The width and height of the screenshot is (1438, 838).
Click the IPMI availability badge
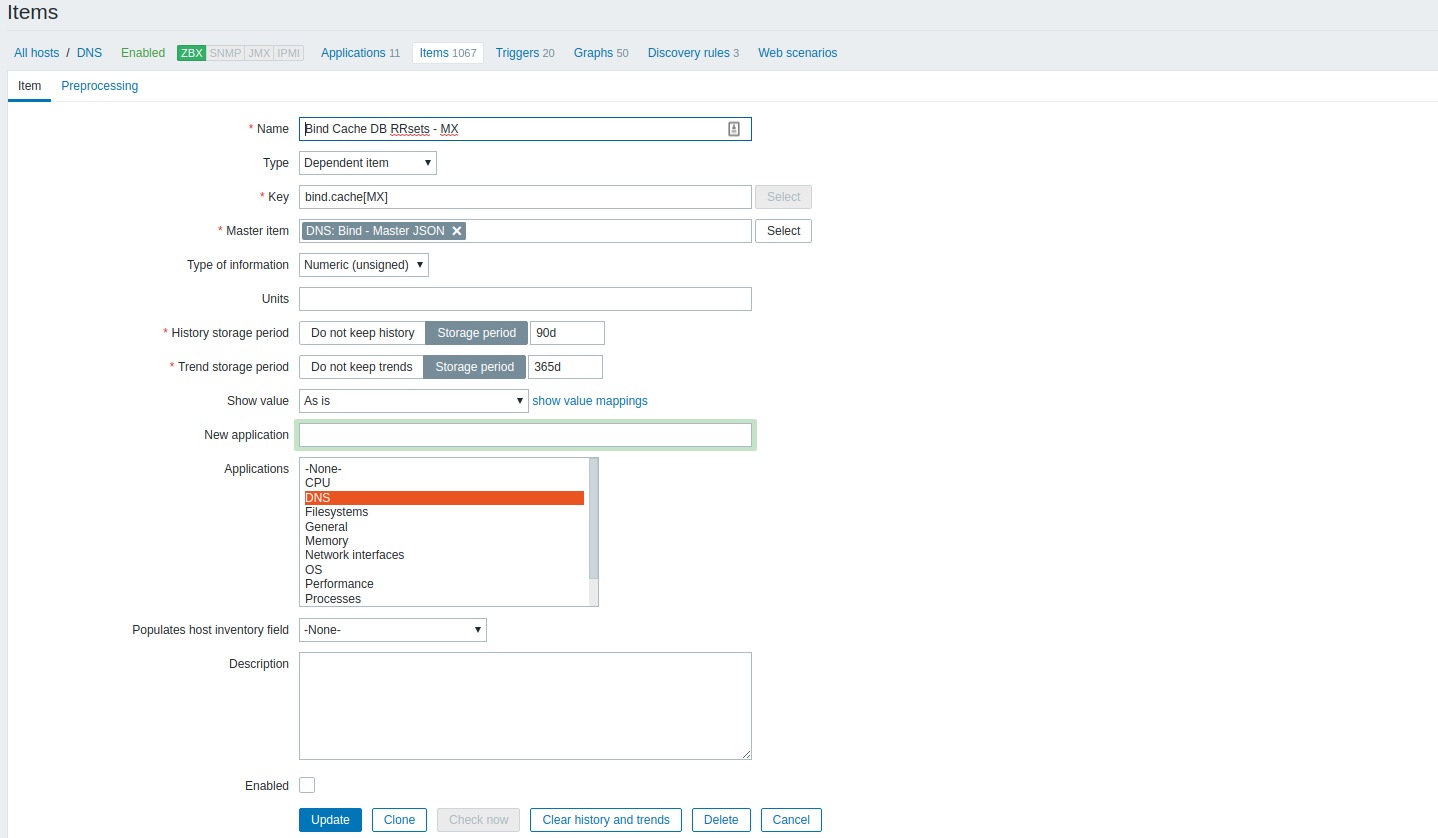pos(289,53)
